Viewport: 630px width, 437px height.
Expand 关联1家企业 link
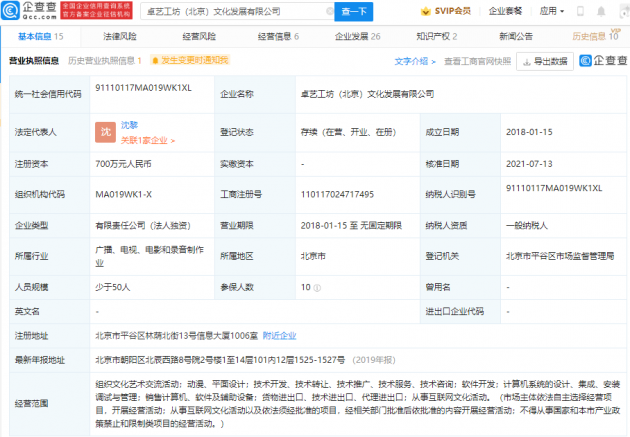tap(148, 141)
